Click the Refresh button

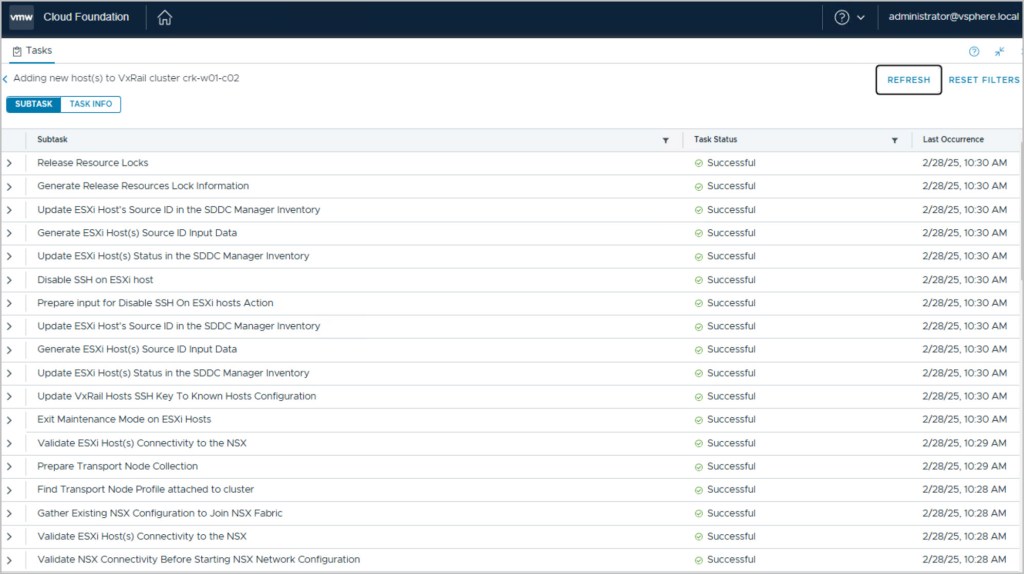click(908, 80)
